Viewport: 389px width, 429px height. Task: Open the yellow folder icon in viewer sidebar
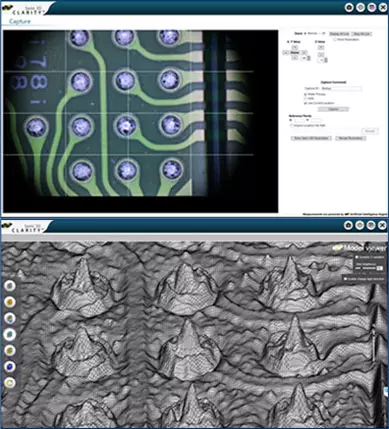pos(10,383)
